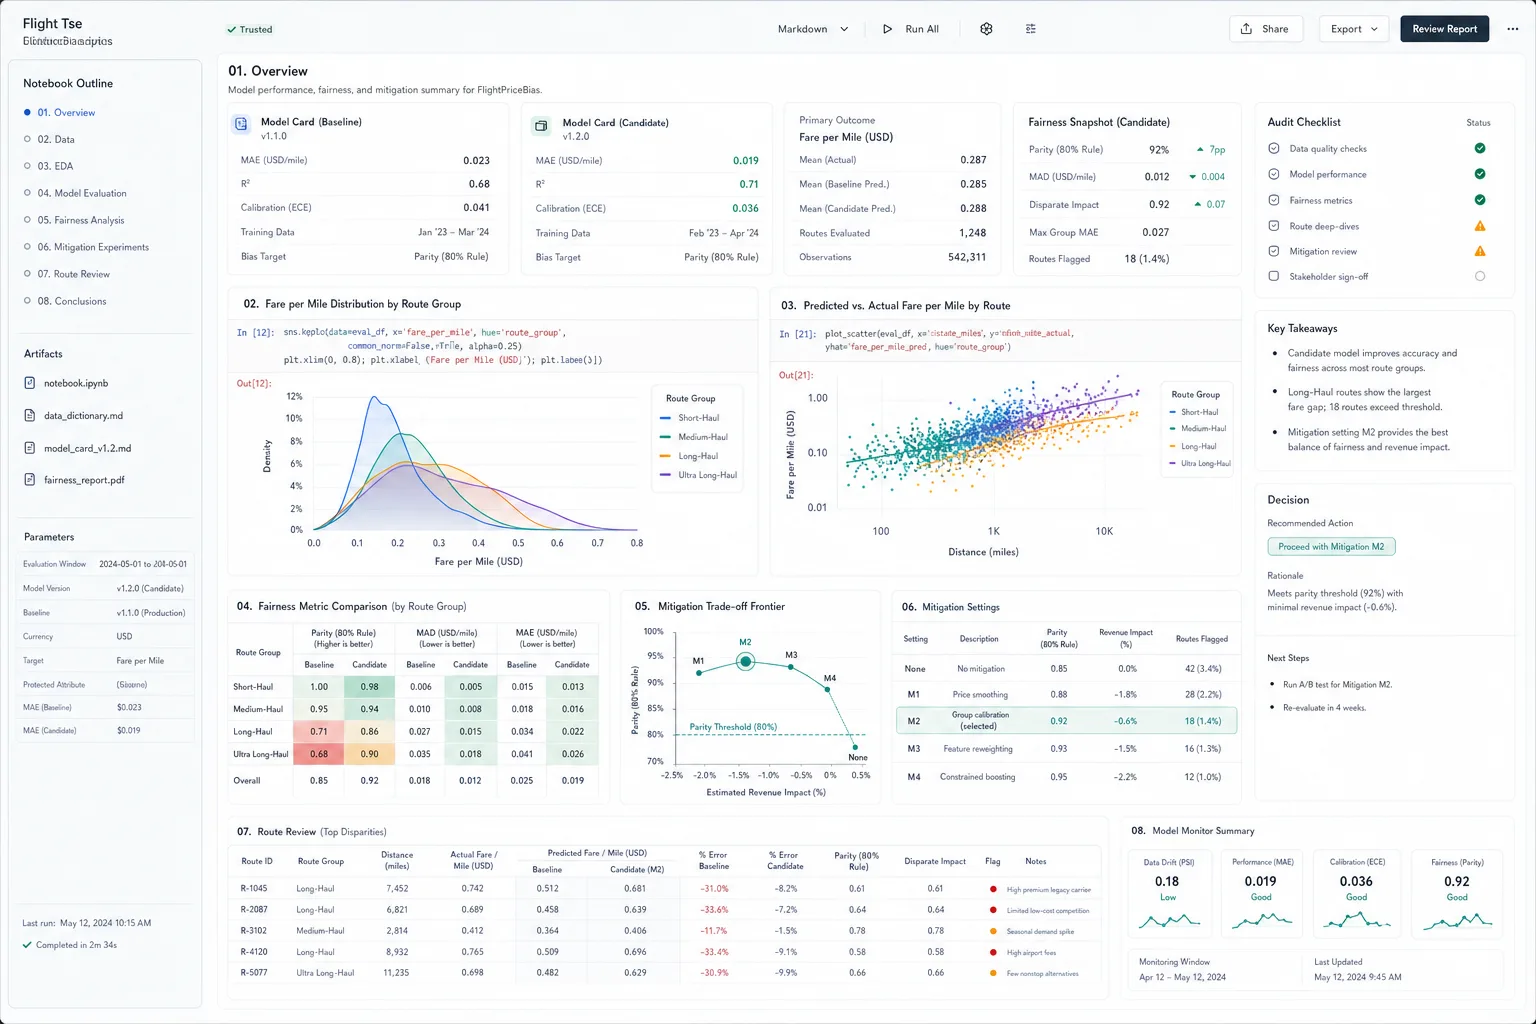Click the notebook.ipynb file icon
1536x1024 pixels.
point(29,383)
